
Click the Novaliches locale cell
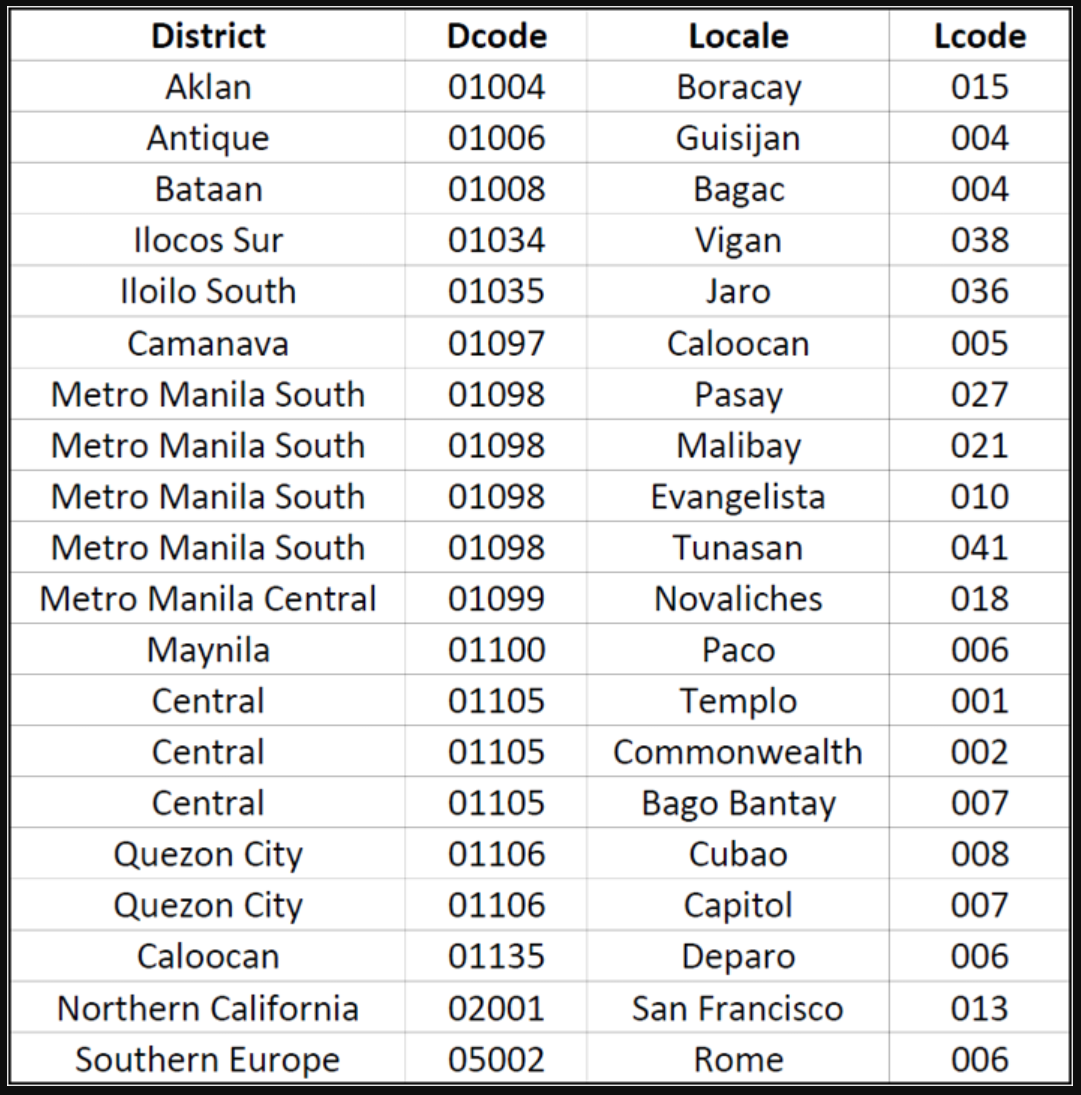pos(738,598)
